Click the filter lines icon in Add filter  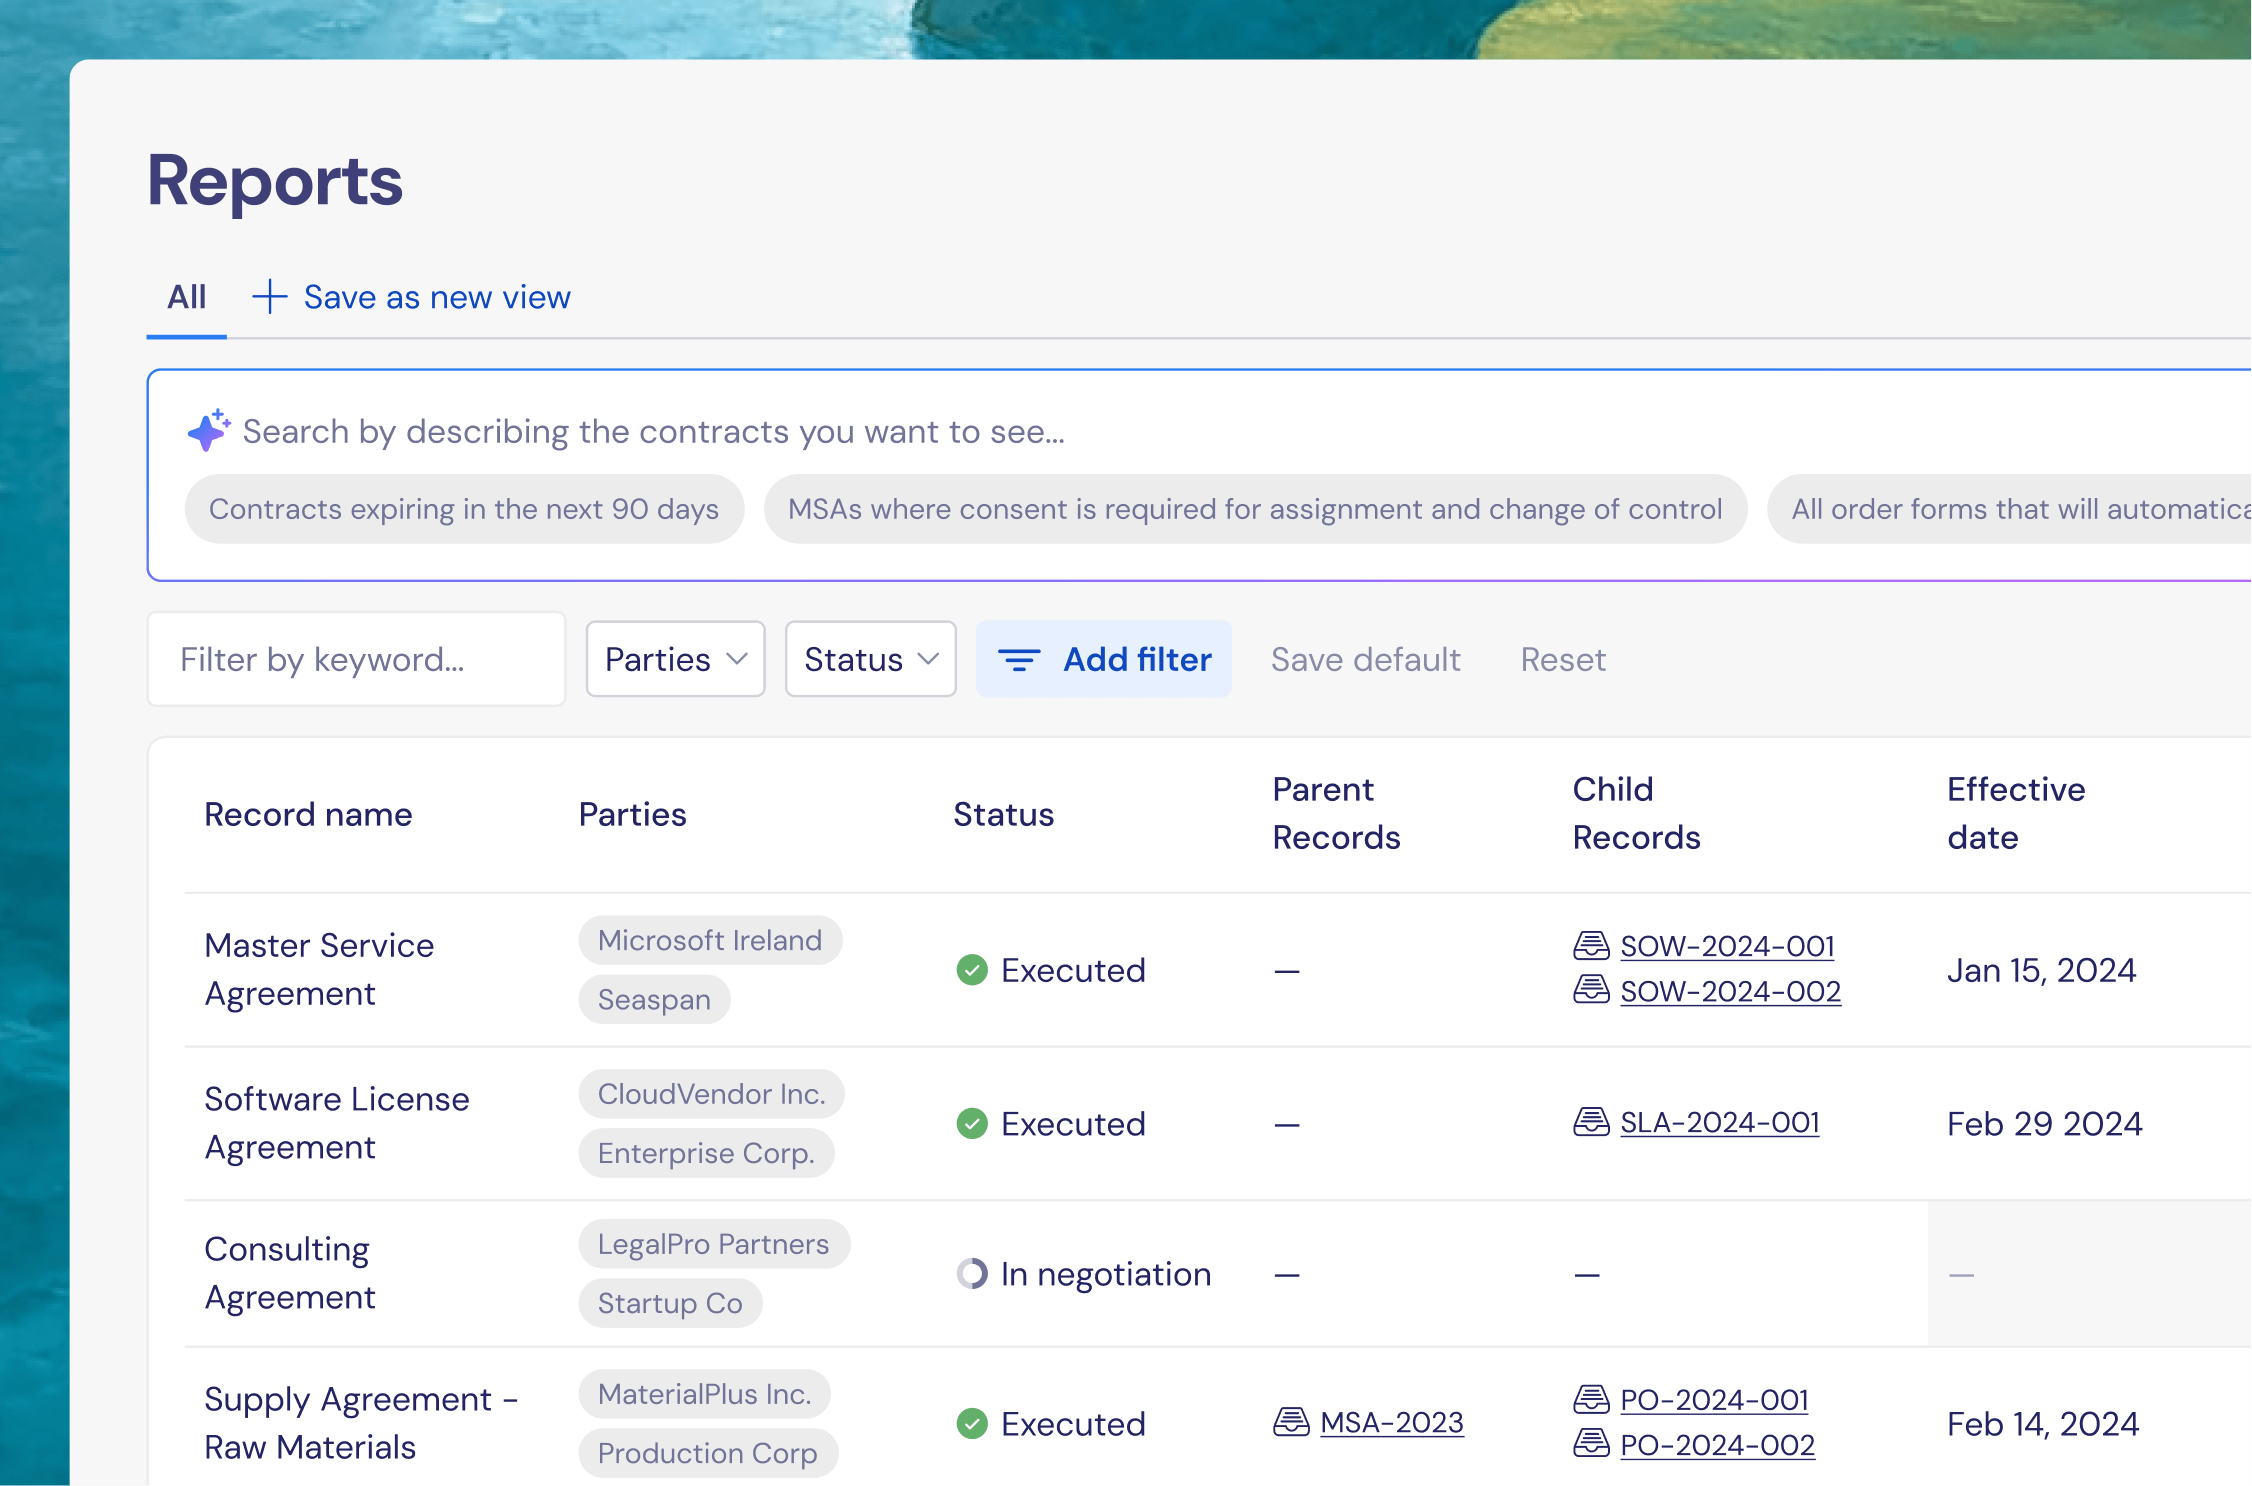pyautogui.click(x=1019, y=660)
